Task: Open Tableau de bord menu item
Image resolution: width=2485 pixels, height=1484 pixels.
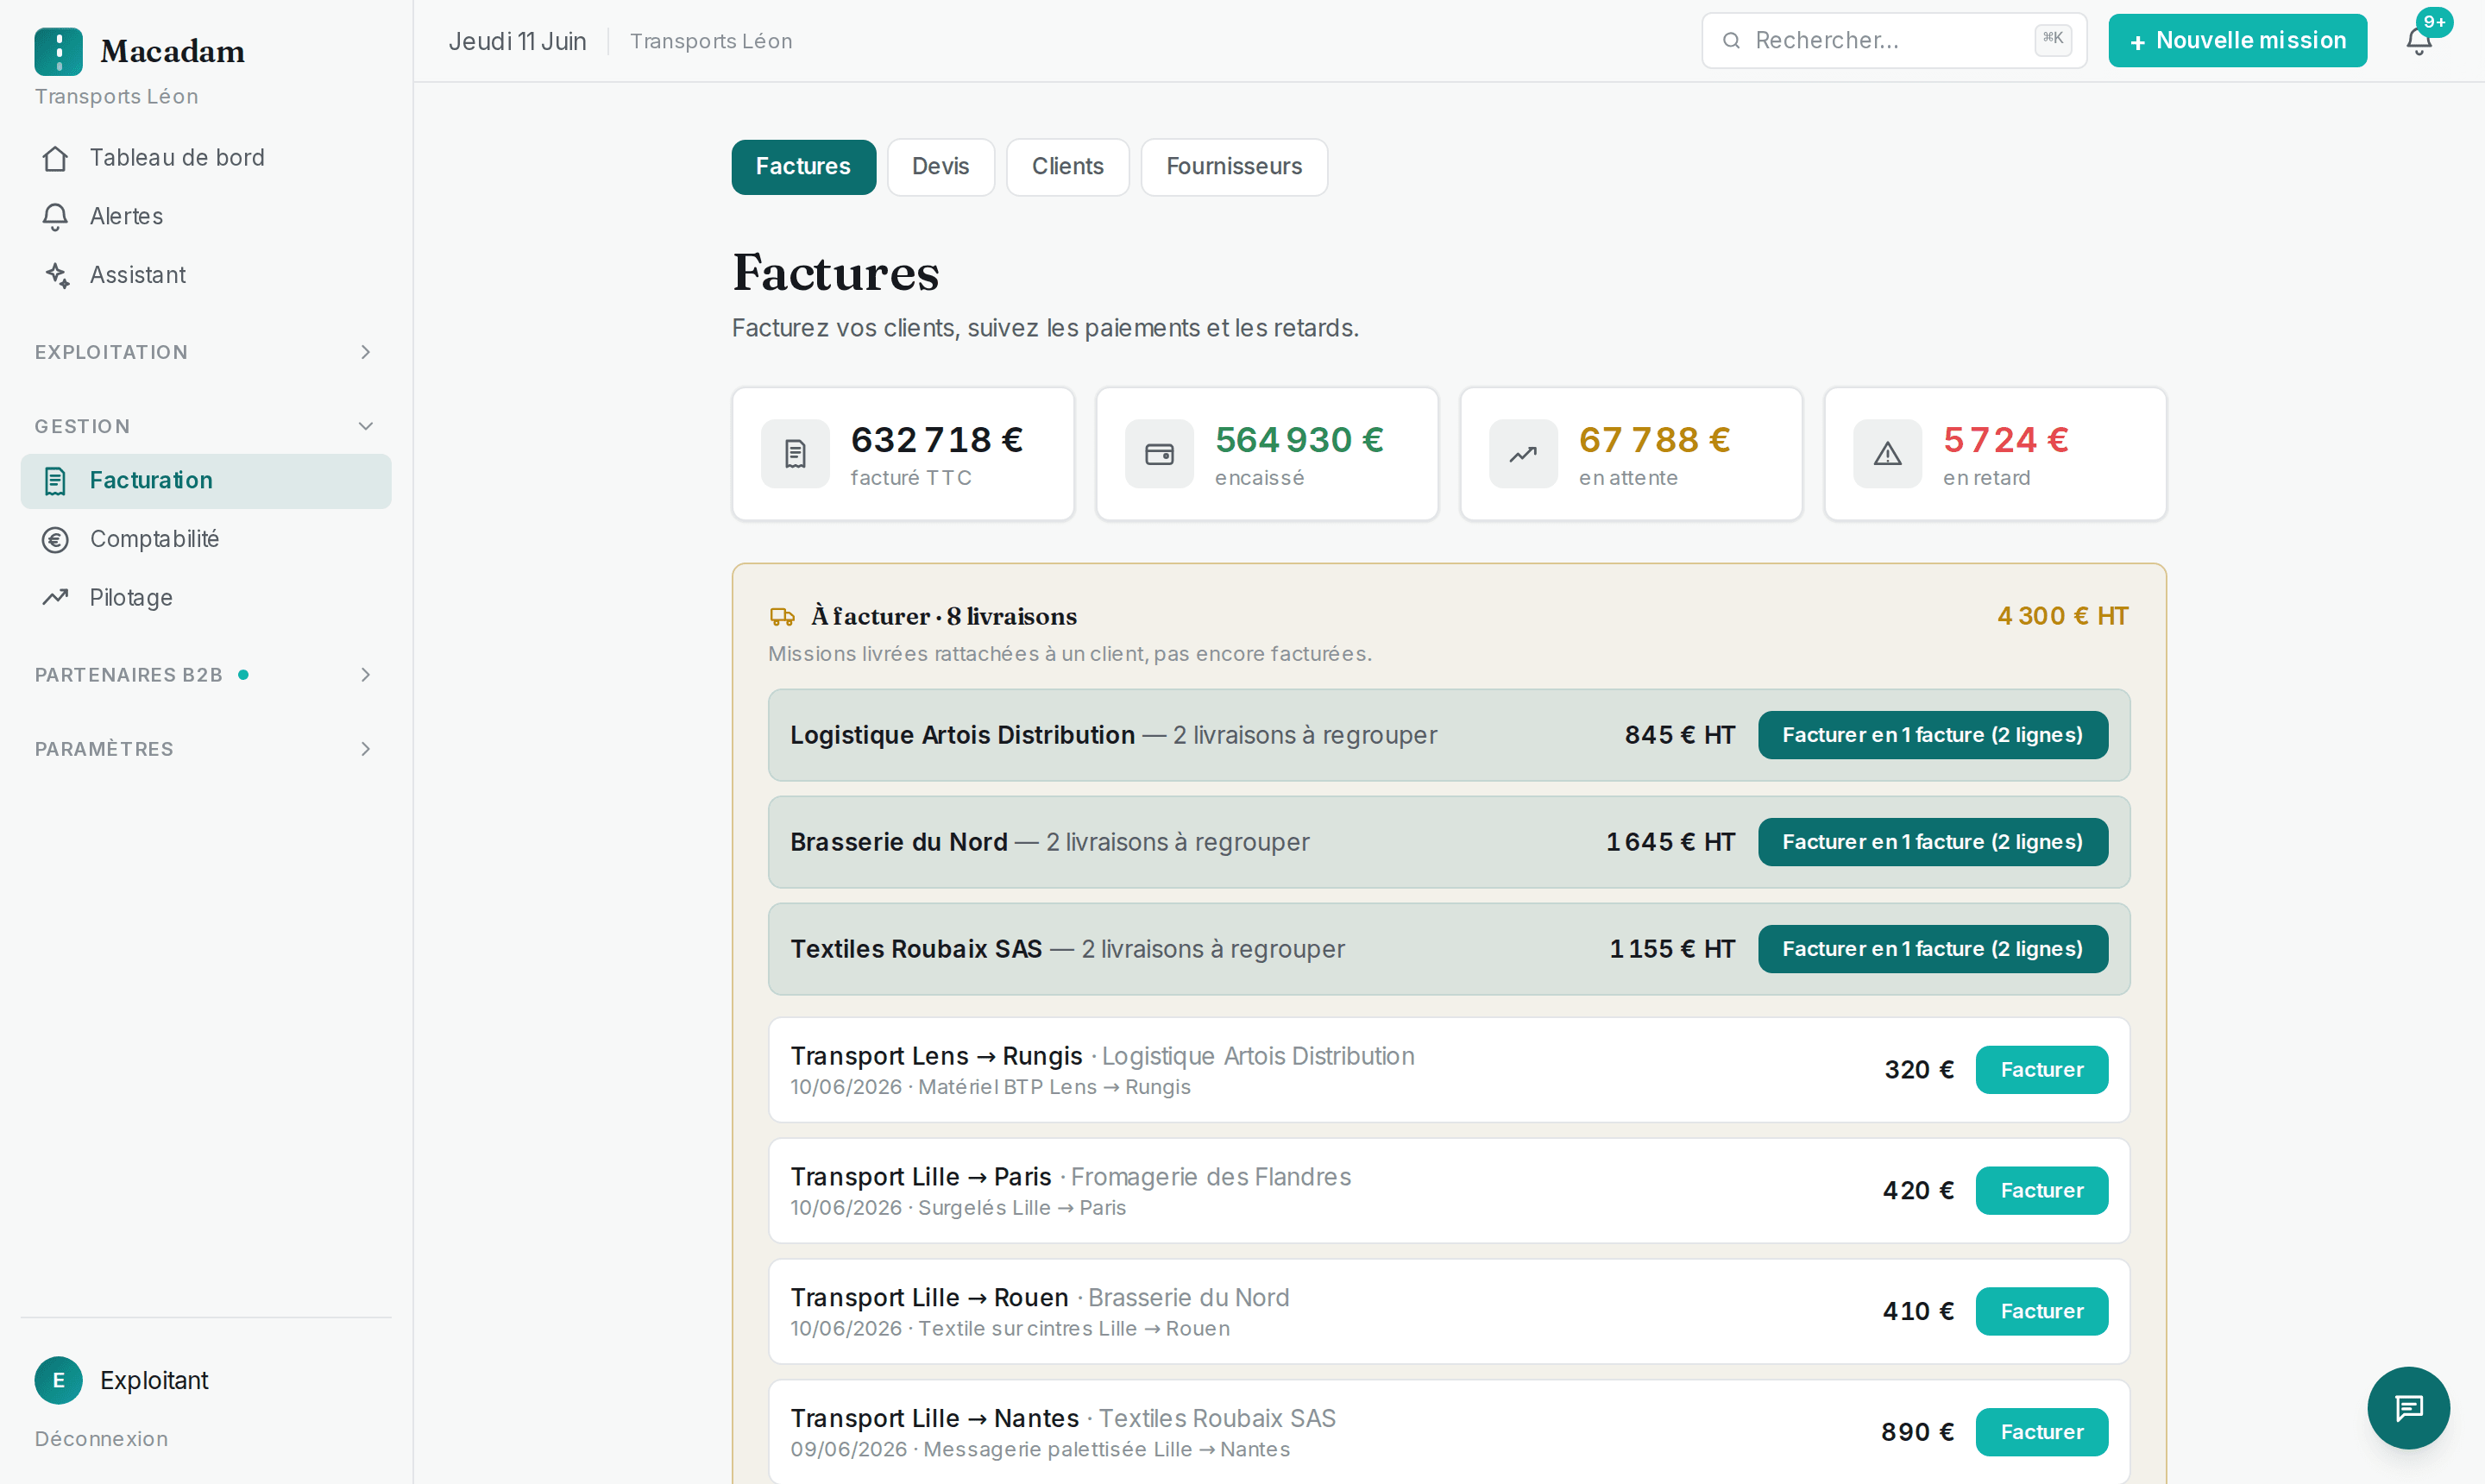Action: (205, 158)
